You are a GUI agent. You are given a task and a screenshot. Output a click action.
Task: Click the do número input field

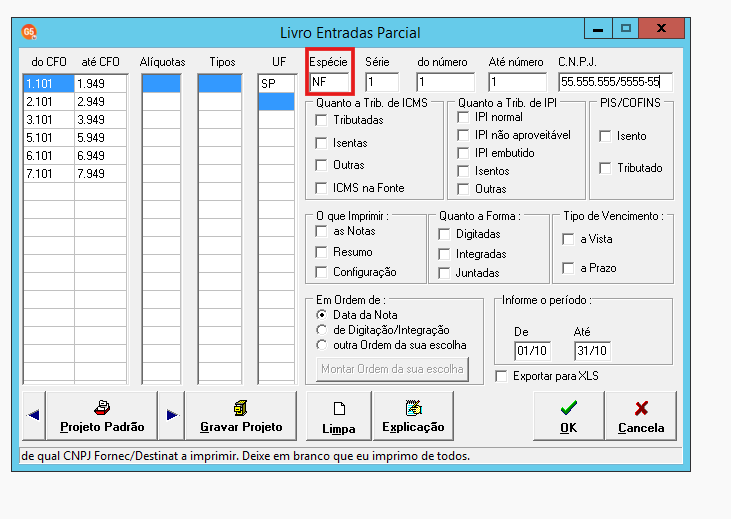[x=446, y=83]
